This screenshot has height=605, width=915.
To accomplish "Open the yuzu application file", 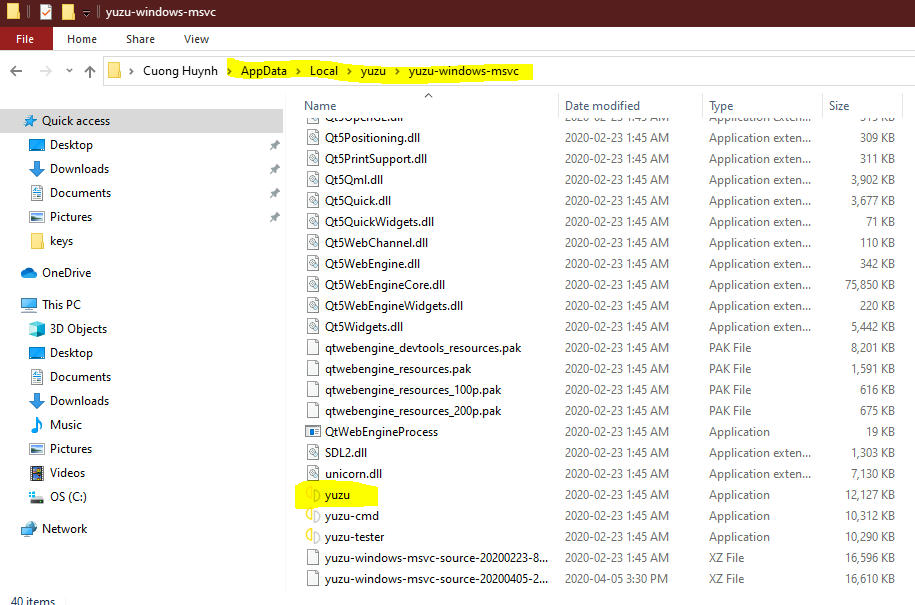I will [337, 495].
